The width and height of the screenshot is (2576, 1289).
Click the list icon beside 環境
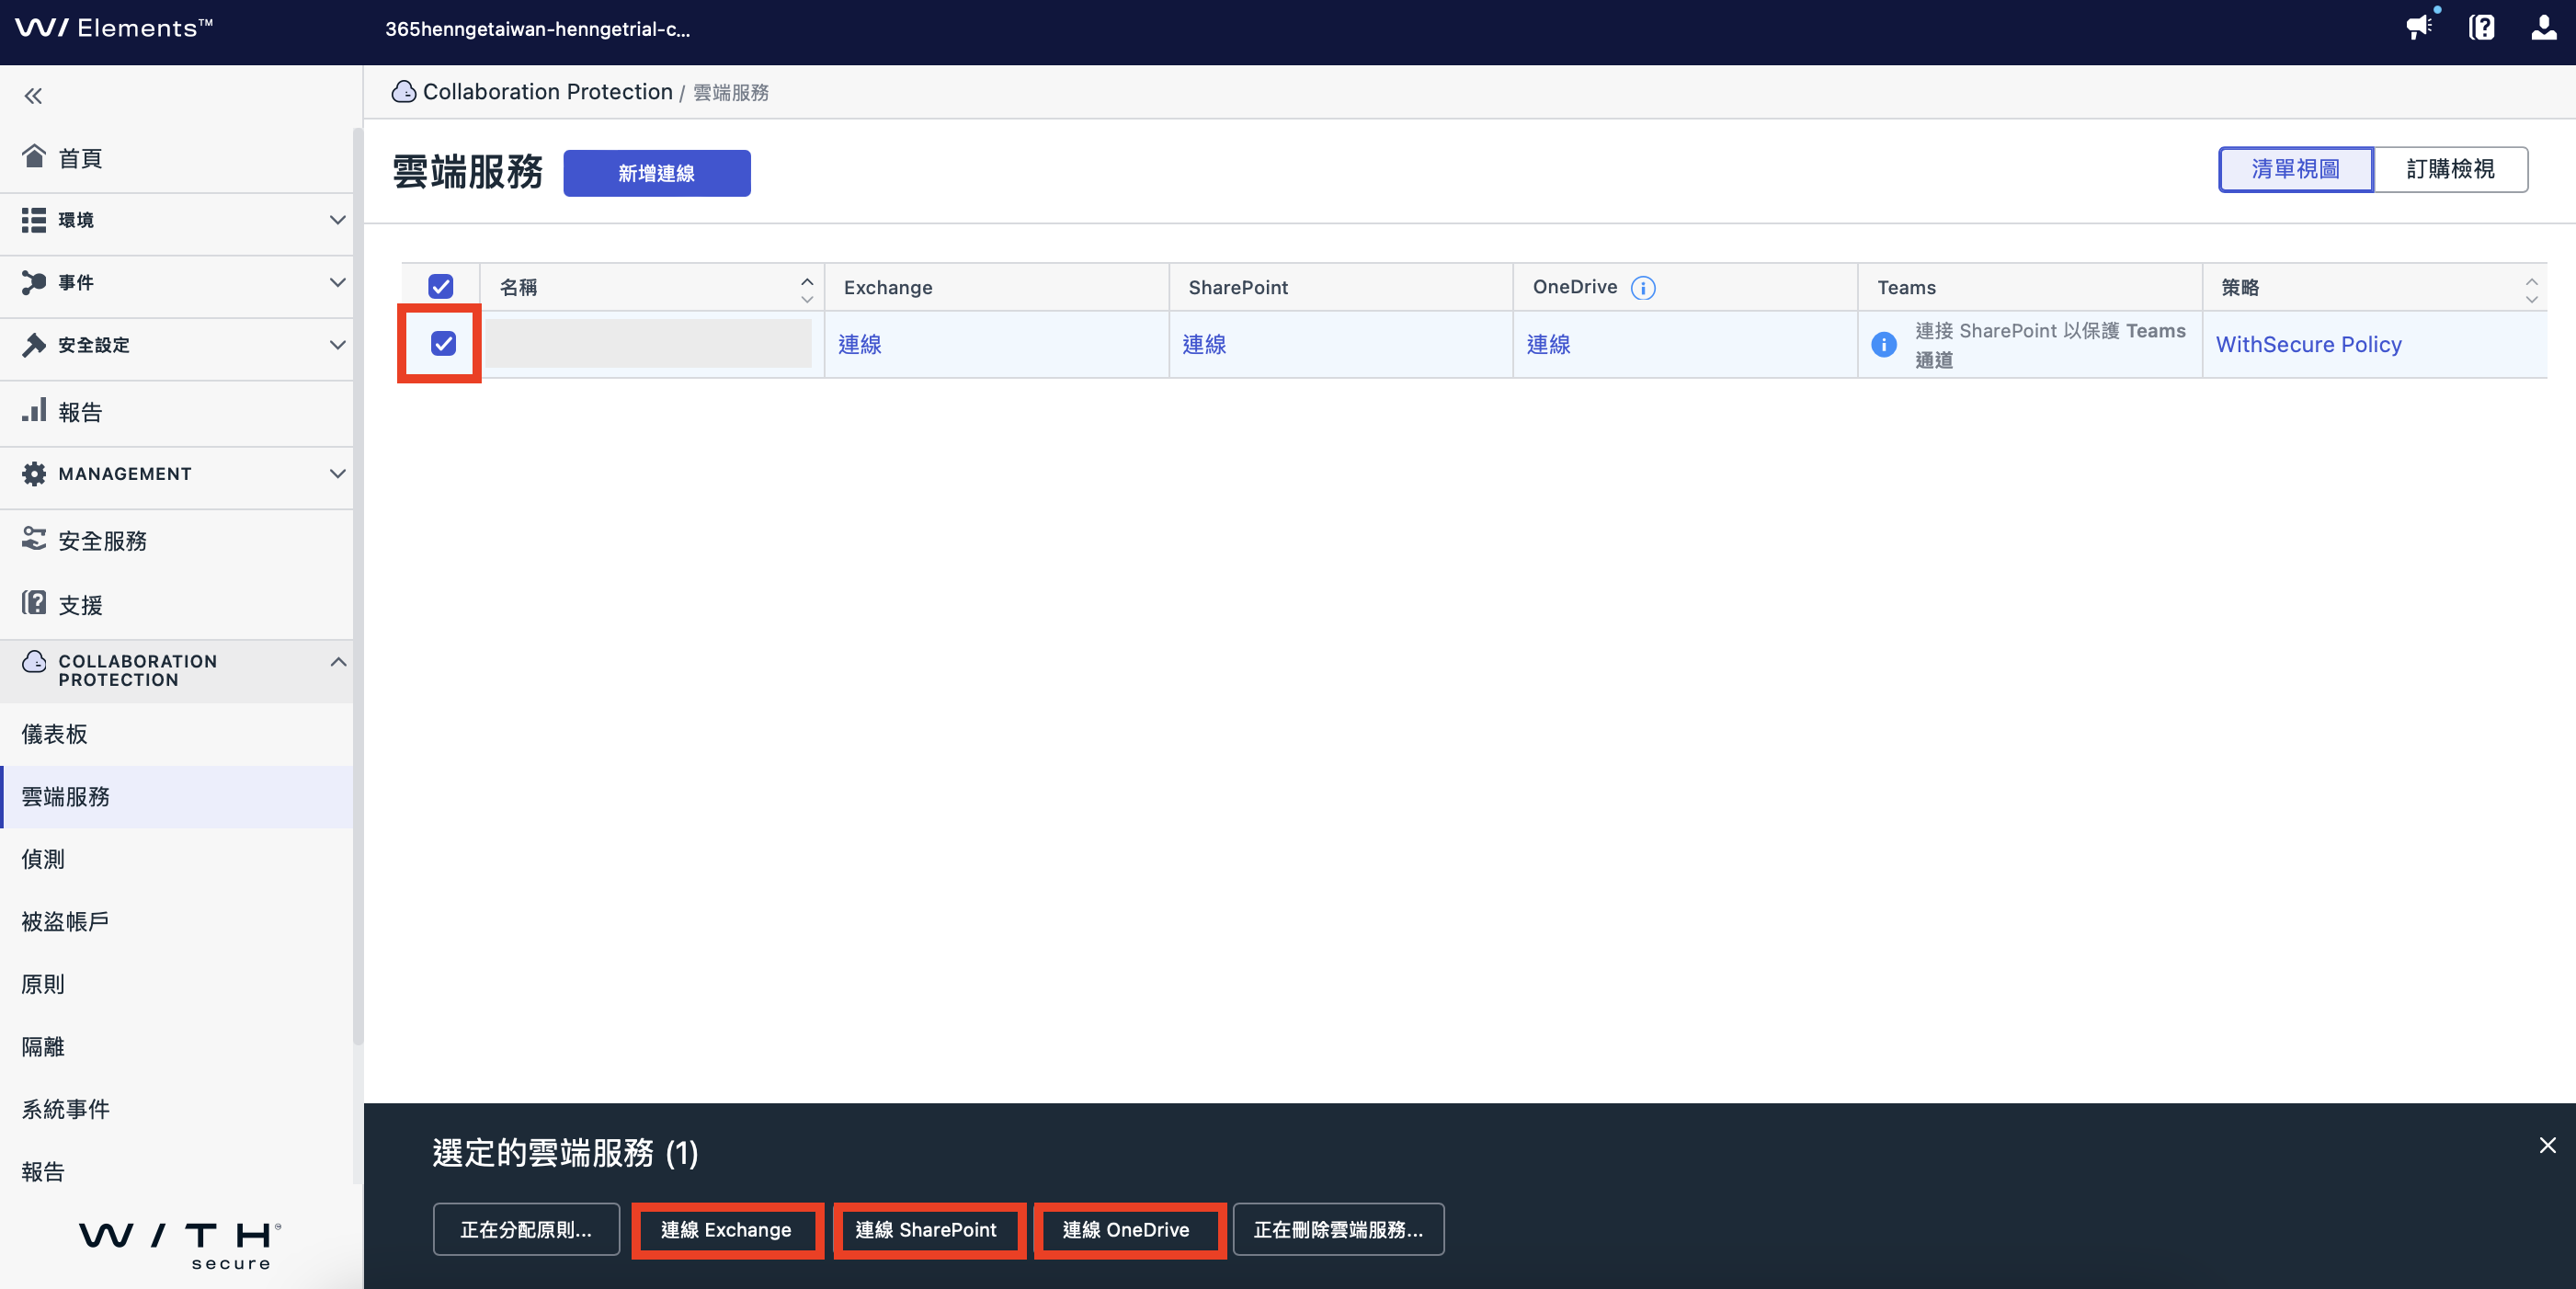[x=34, y=220]
